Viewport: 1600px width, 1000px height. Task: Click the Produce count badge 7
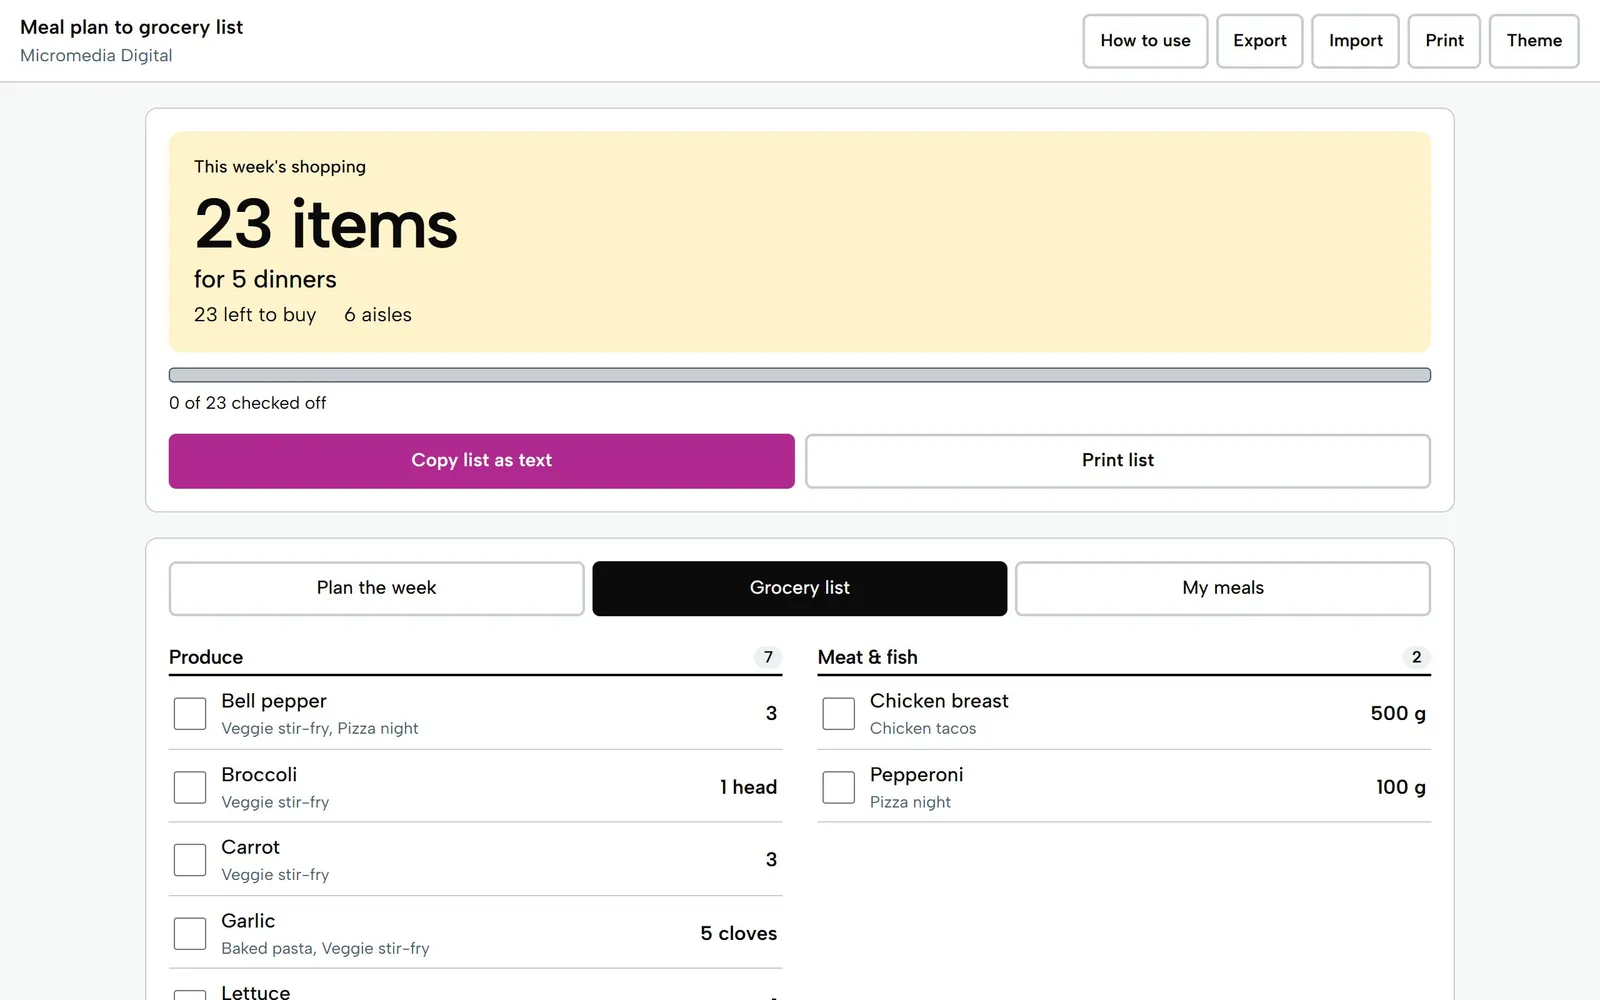coord(768,657)
